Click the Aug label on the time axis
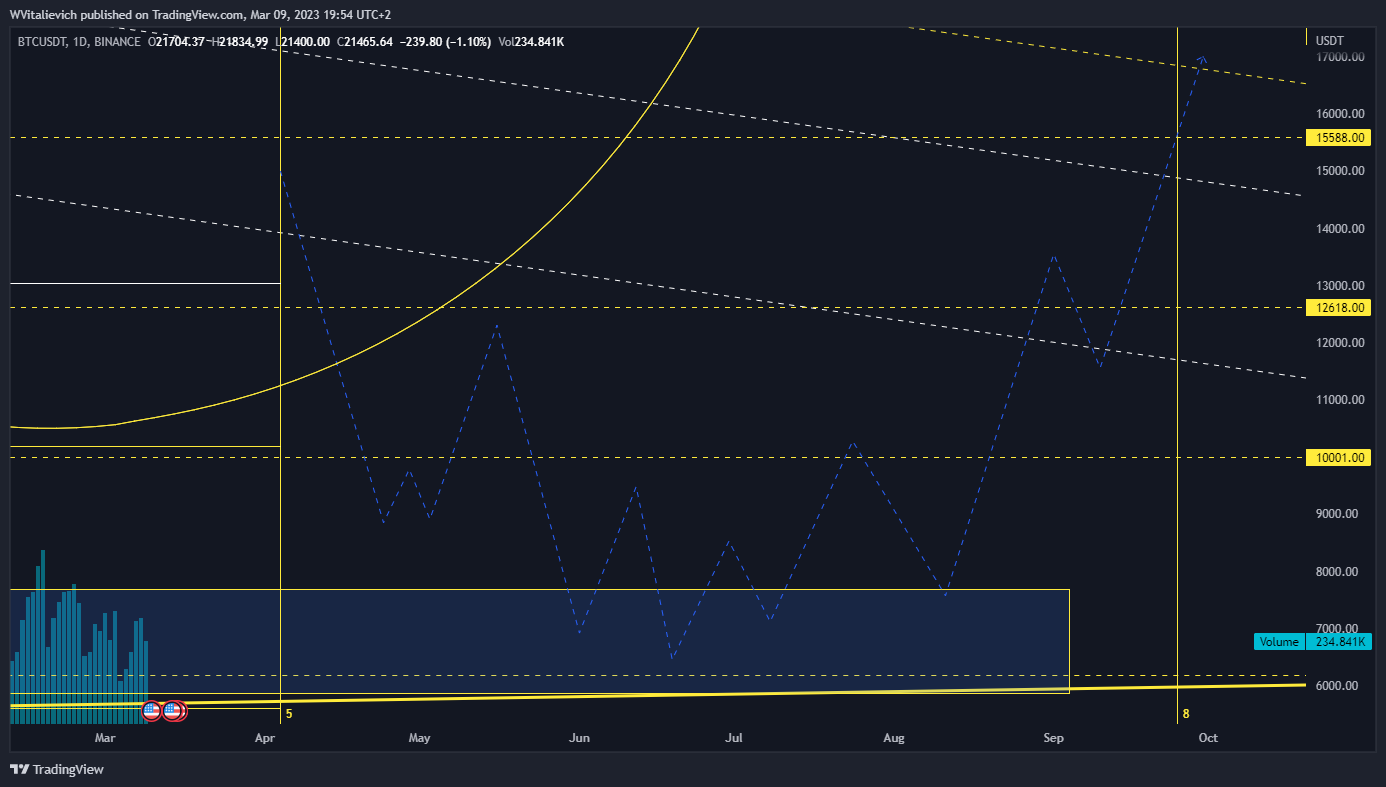This screenshot has height=787, width=1386. [x=894, y=739]
